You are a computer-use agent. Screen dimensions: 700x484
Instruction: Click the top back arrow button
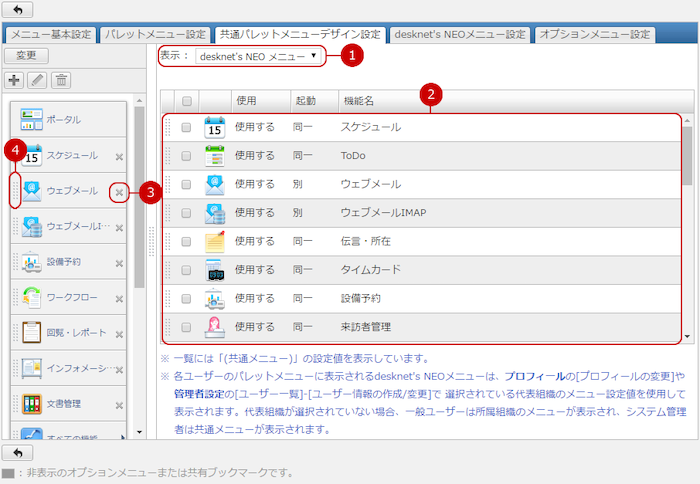pos(18,10)
